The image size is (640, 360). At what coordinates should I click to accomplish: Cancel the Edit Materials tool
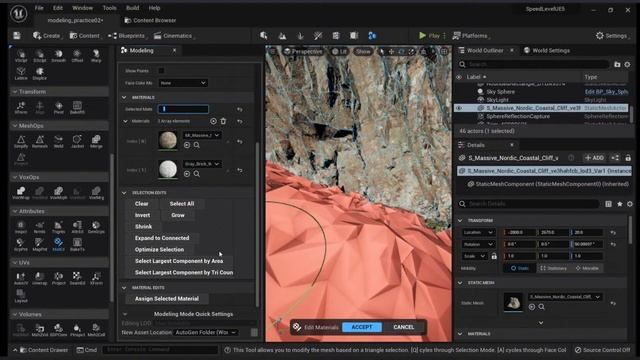coord(404,327)
